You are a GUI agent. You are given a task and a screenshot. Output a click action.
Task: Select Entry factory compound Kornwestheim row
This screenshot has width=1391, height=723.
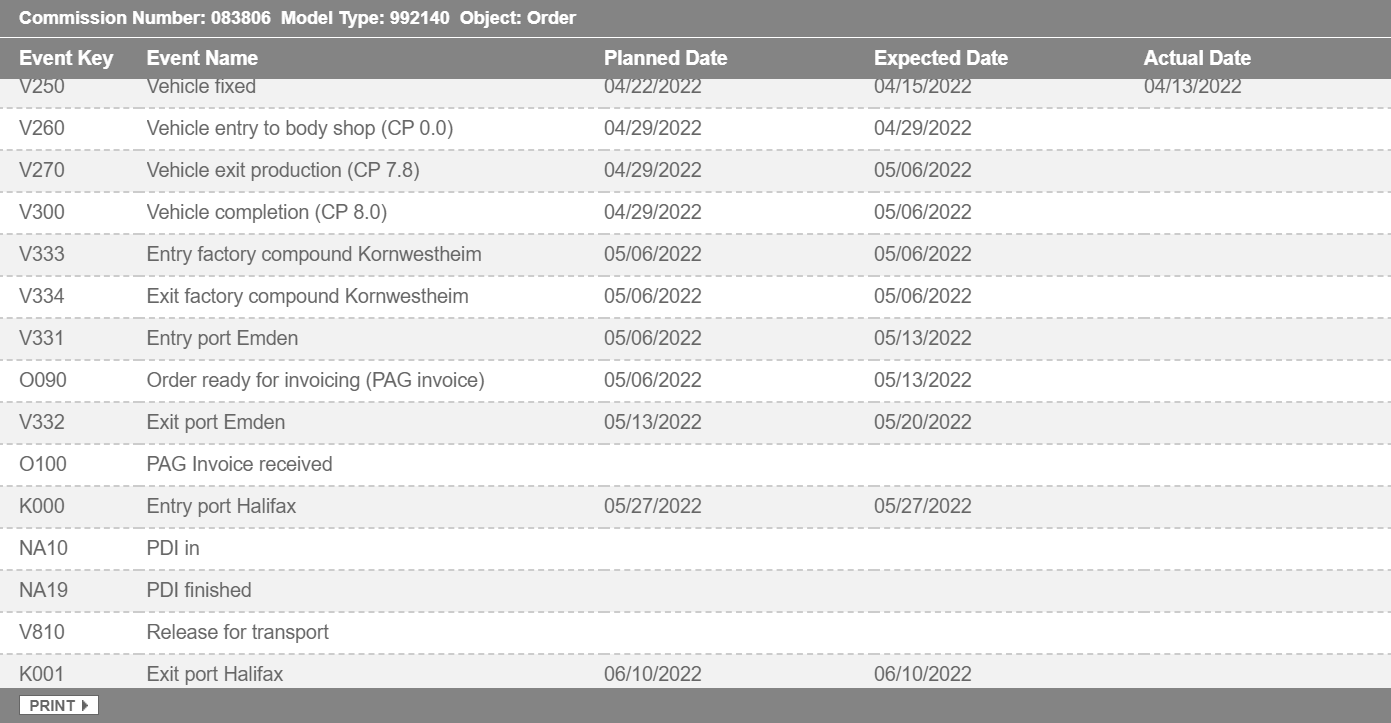314,254
